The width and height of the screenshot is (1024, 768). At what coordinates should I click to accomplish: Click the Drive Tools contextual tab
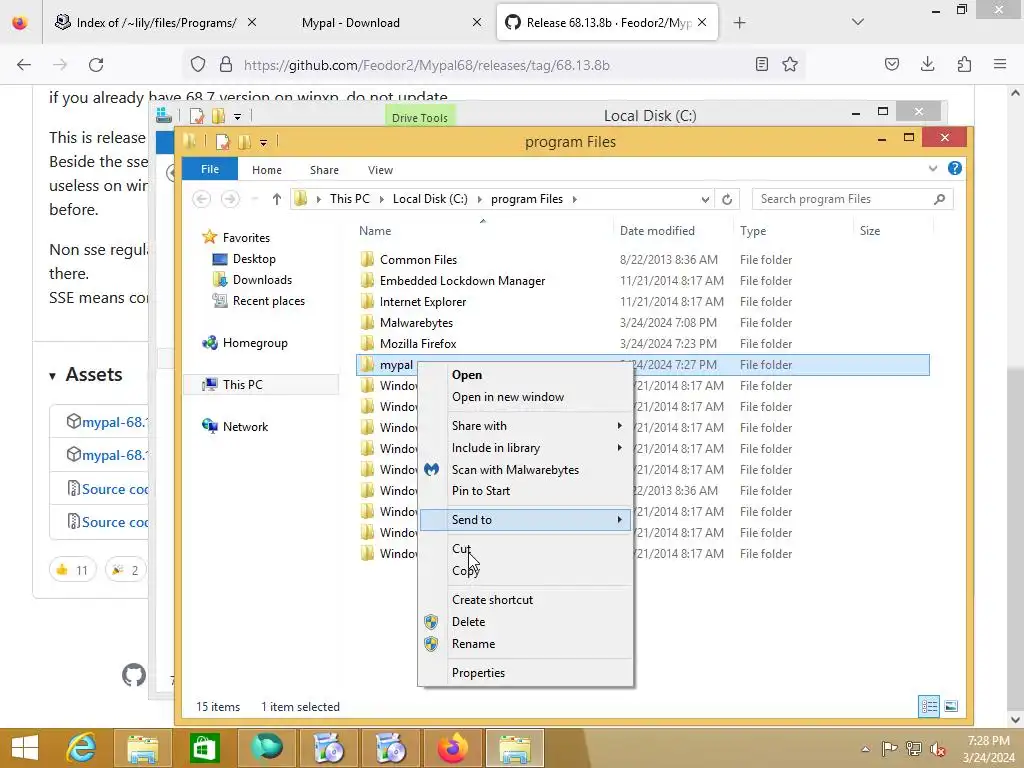420,118
